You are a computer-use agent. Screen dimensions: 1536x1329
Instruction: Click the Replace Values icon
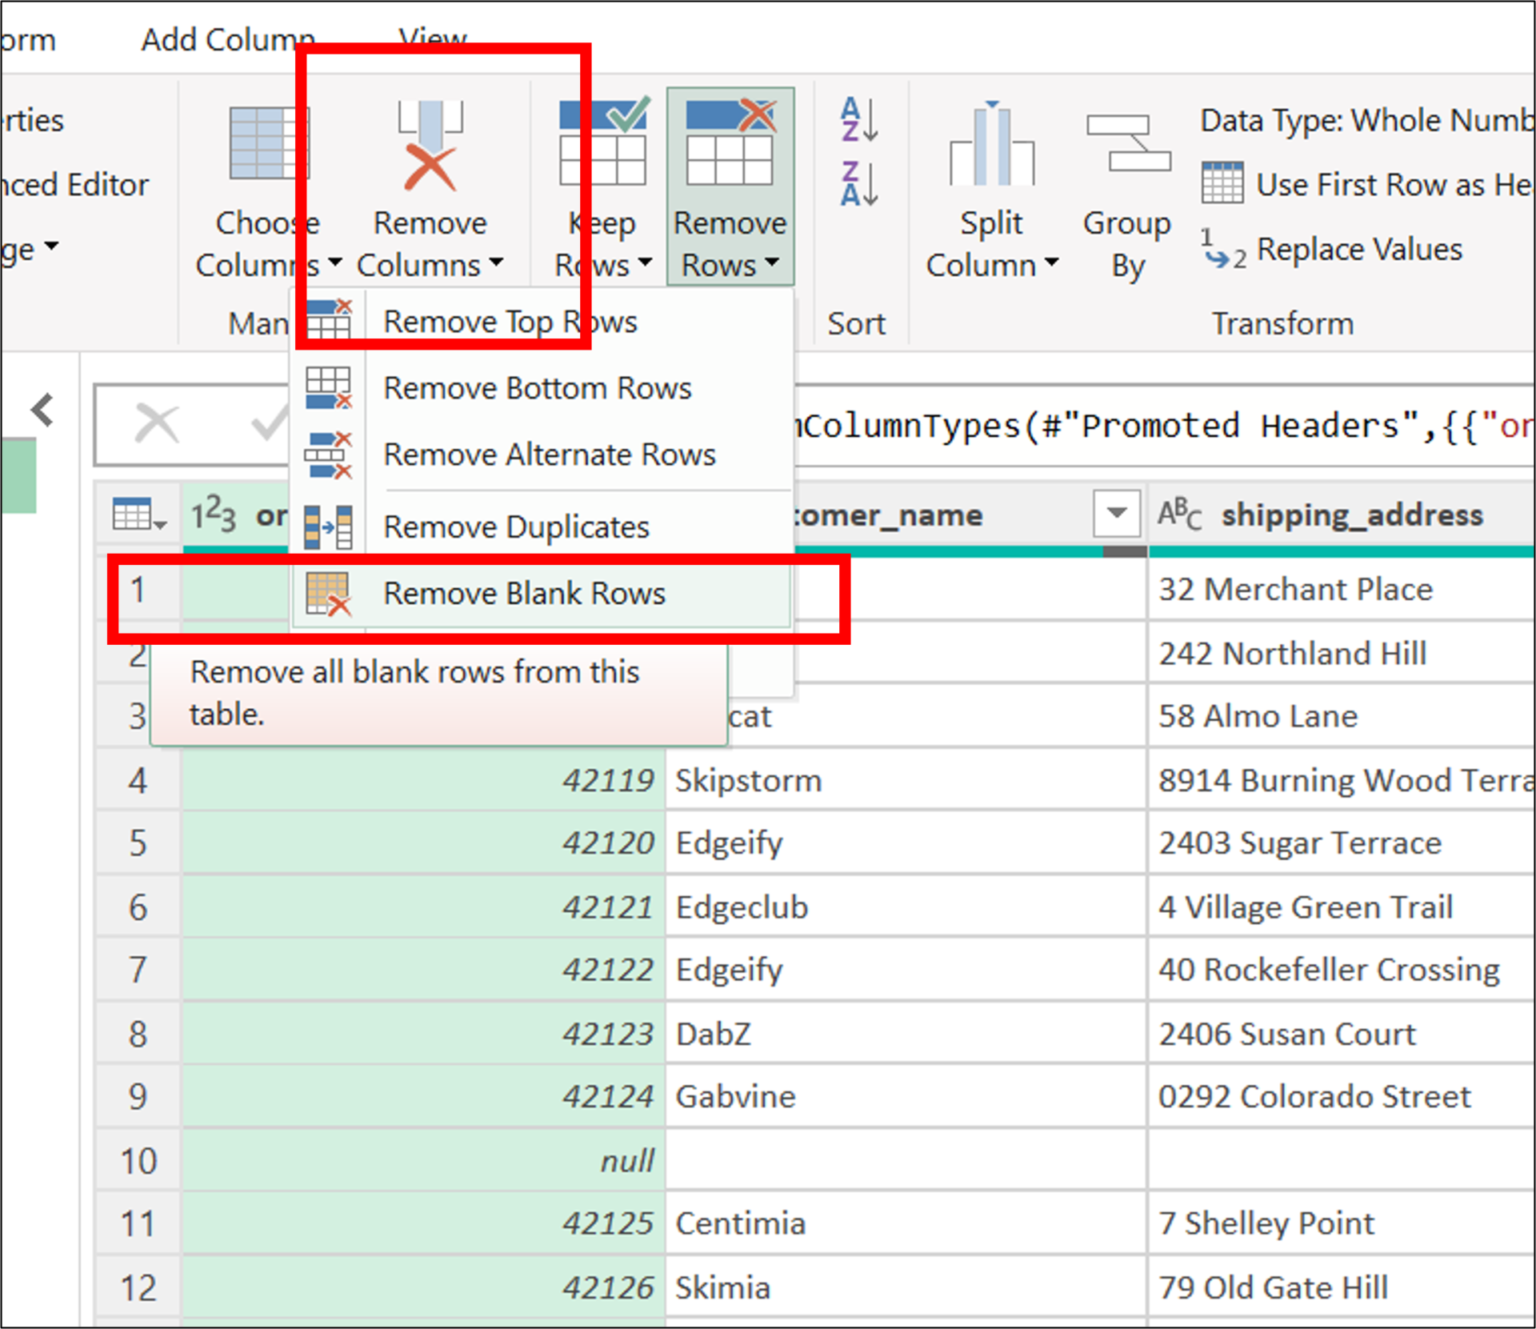pyautogui.click(x=1222, y=249)
